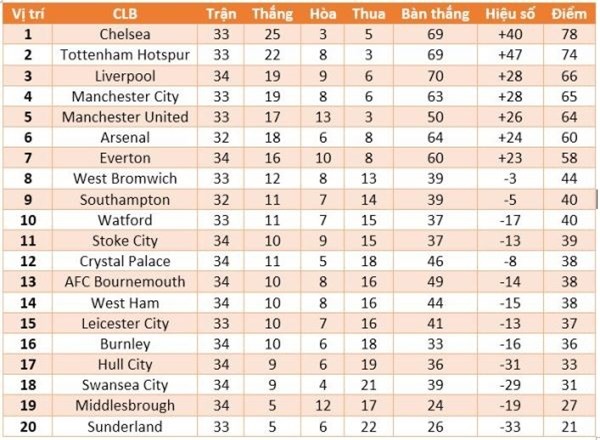The image size is (600, 440).
Task: Click the Manchester United team cell
Action: pyautogui.click(x=126, y=117)
